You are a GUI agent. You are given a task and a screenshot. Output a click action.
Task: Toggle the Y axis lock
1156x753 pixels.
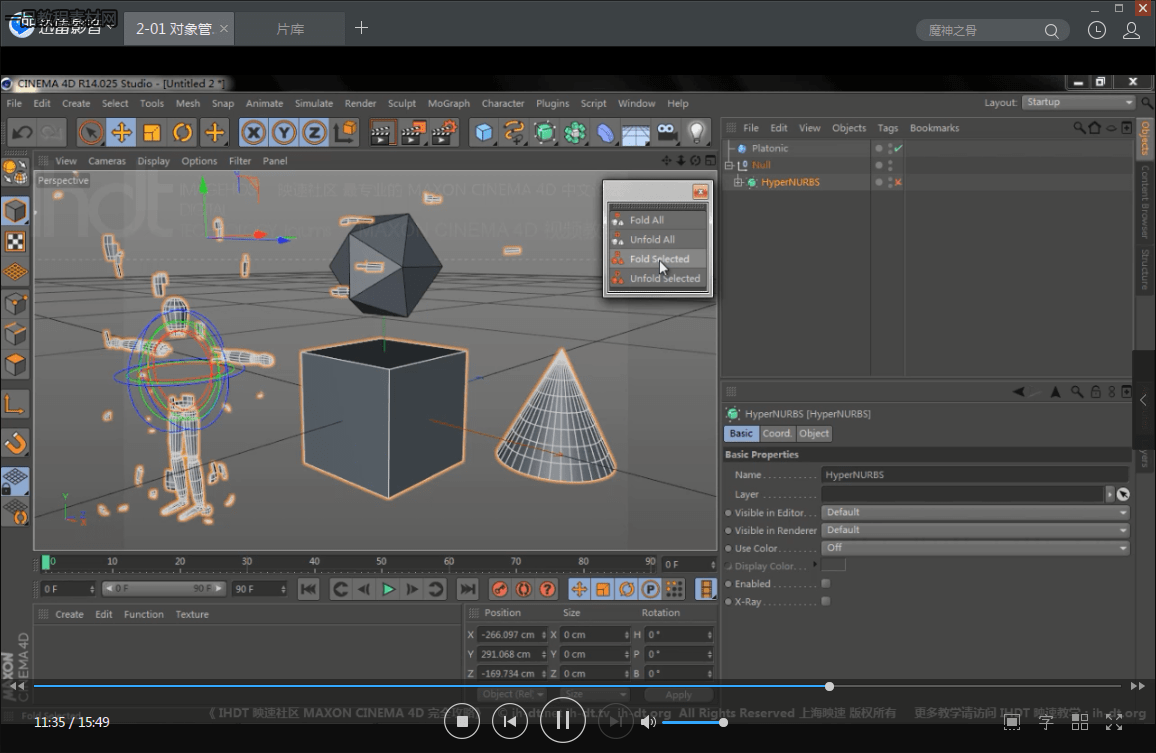pos(284,133)
